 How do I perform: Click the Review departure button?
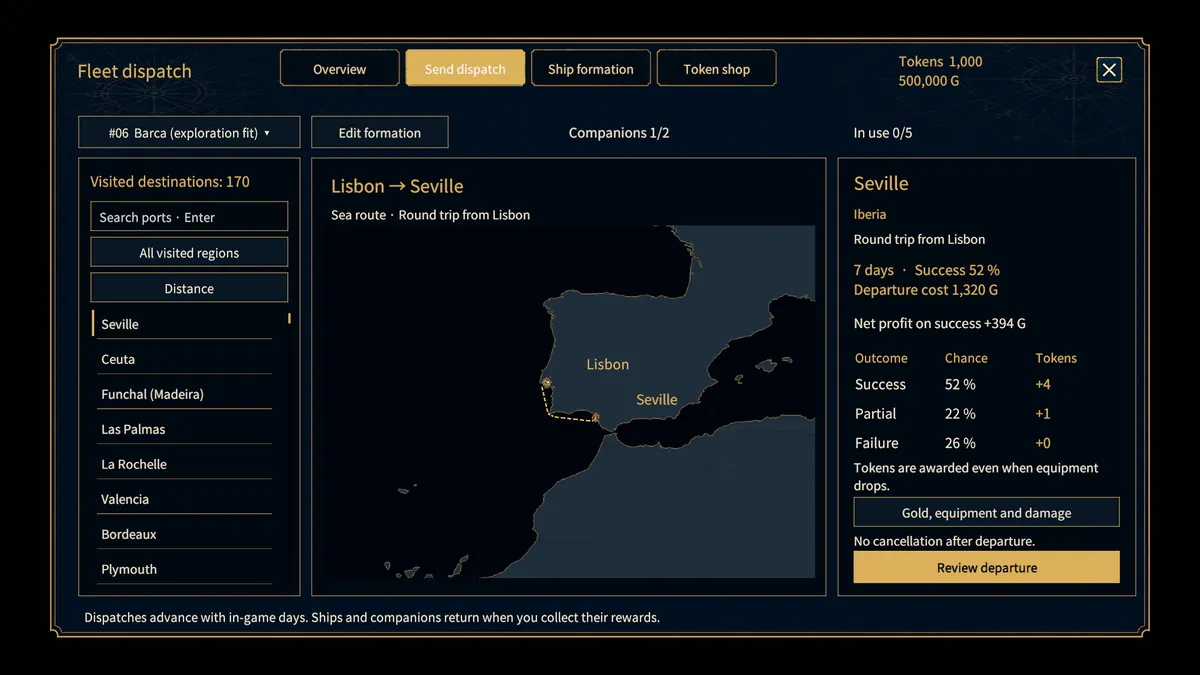pos(986,567)
